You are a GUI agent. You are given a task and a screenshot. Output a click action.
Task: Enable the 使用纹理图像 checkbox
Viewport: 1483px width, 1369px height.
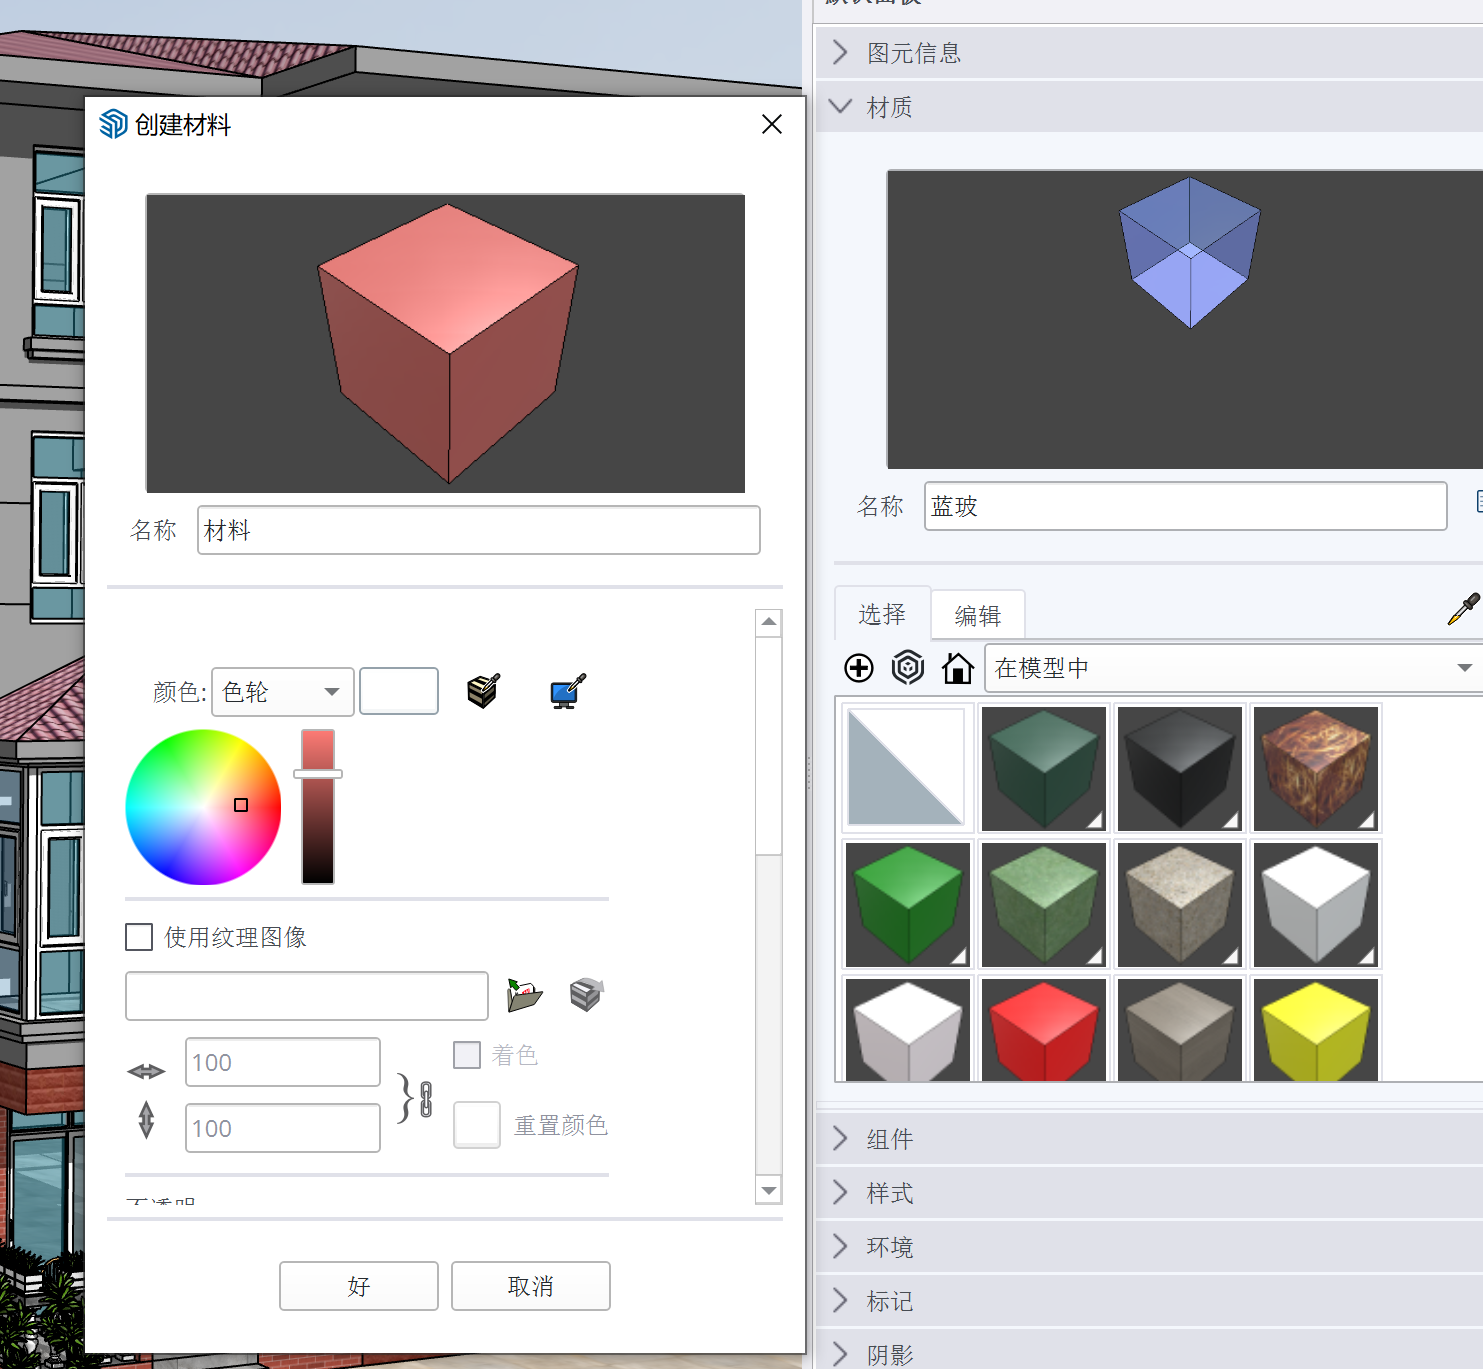coord(139,937)
